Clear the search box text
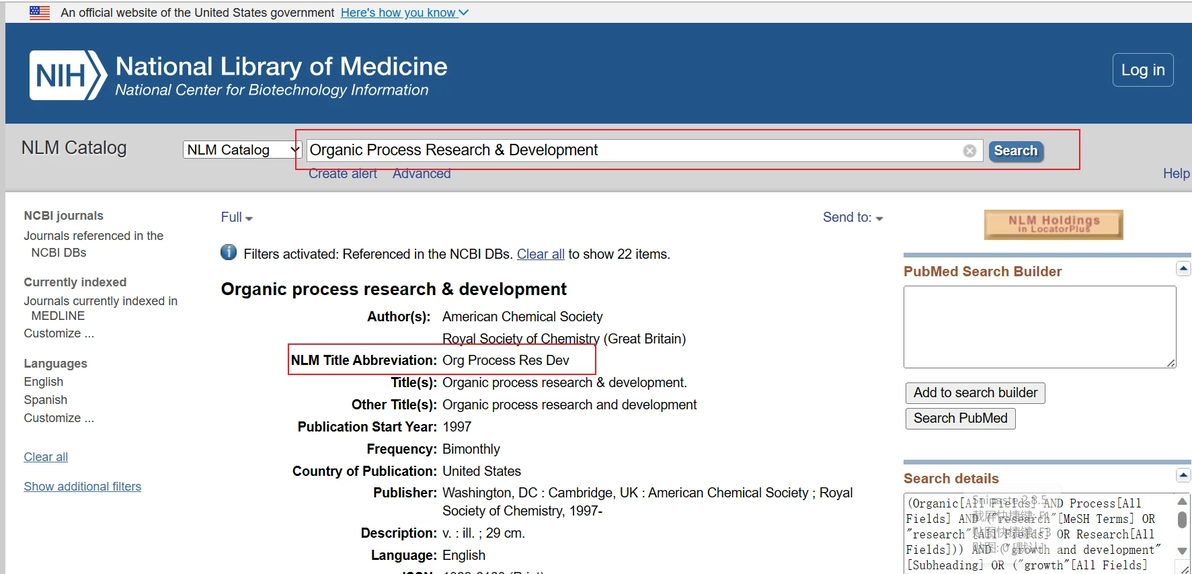1192x574 pixels. click(x=969, y=151)
